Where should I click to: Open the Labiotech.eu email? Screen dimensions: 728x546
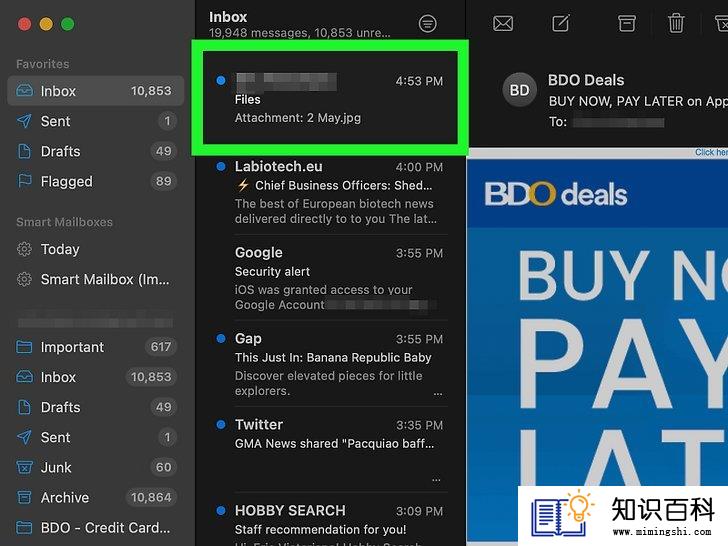(330, 193)
